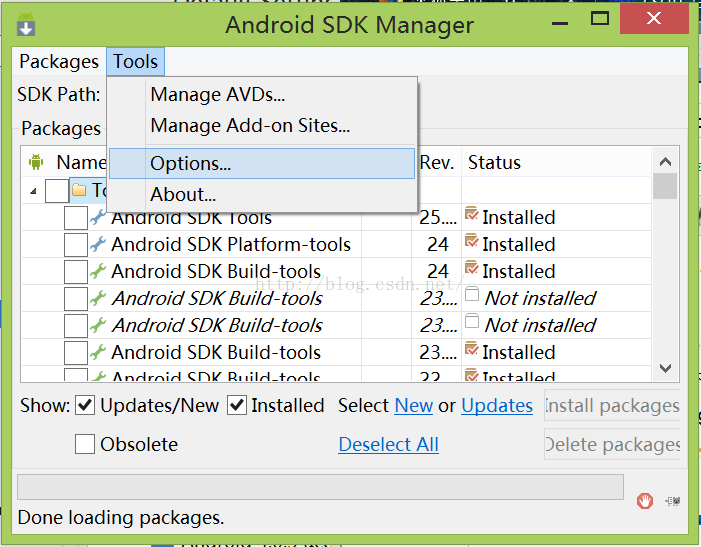Image resolution: width=701 pixels, height=547 pixels.
Task: Toggle the Tools folder checkbox
Action: 57,191
